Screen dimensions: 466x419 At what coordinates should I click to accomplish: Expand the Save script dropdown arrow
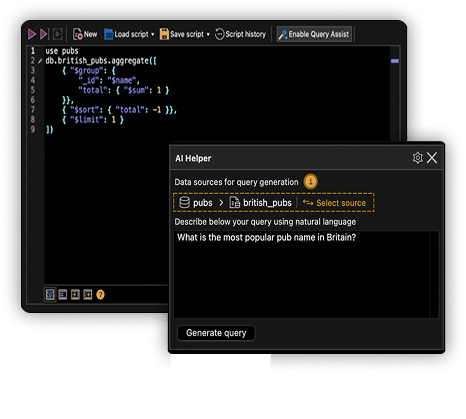(208, 34)
